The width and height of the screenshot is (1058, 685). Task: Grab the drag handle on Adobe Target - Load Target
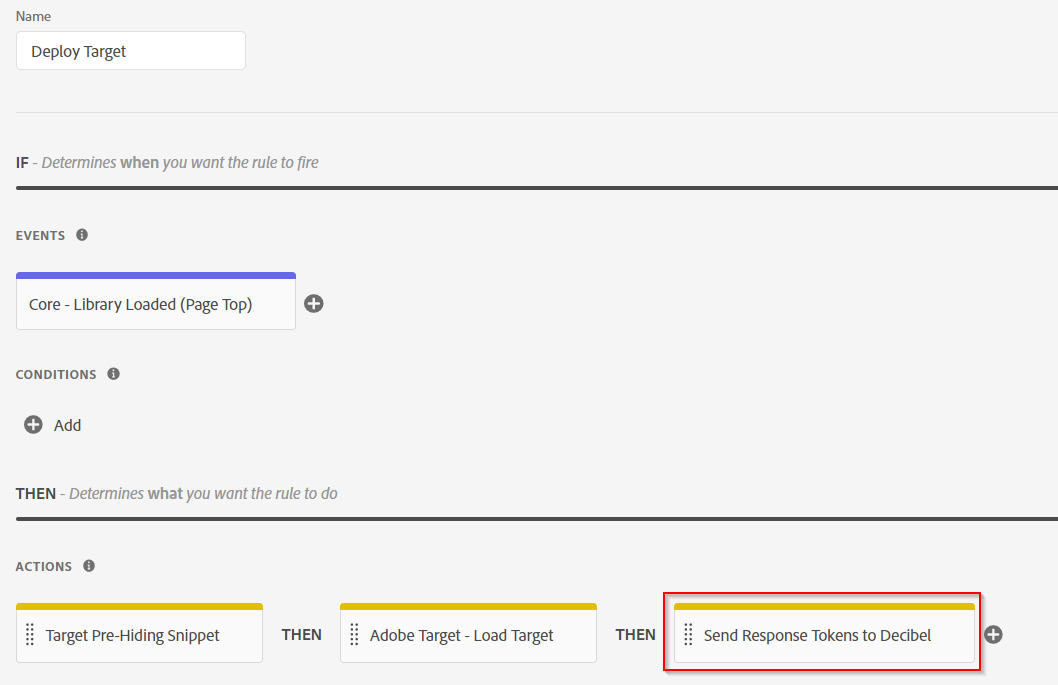355,634
